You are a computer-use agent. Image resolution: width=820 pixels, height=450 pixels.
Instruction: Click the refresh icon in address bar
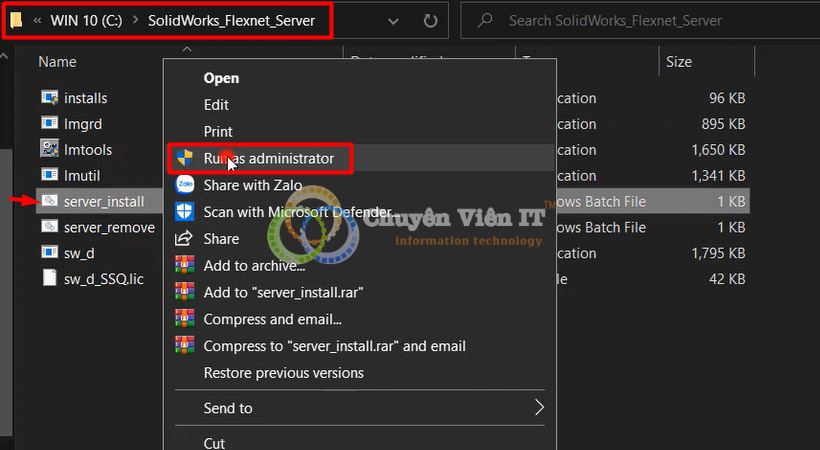point(431,21)
